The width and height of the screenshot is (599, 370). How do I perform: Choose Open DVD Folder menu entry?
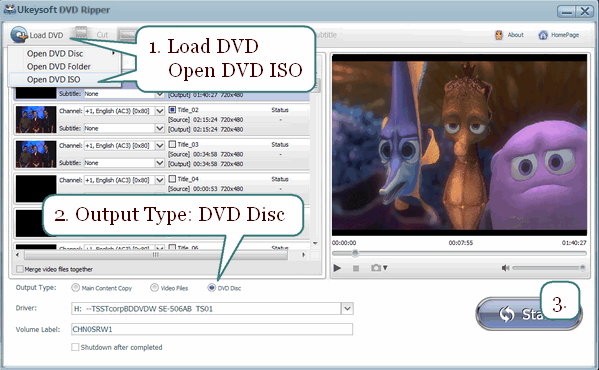[58, 66]
